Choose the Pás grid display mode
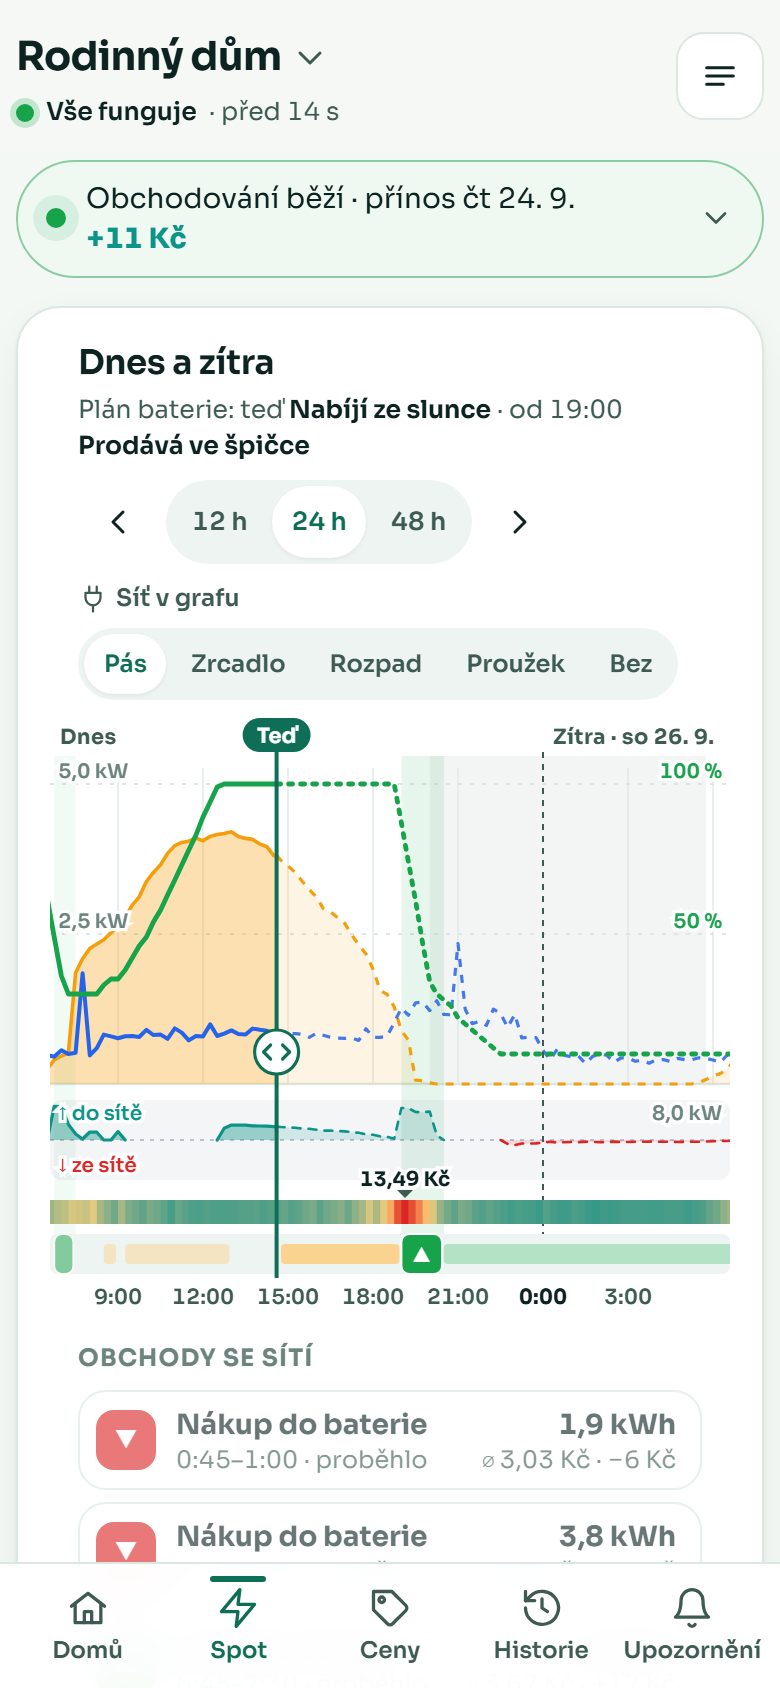The height and width of the screenshot is (1688, 780). [126, 664]
